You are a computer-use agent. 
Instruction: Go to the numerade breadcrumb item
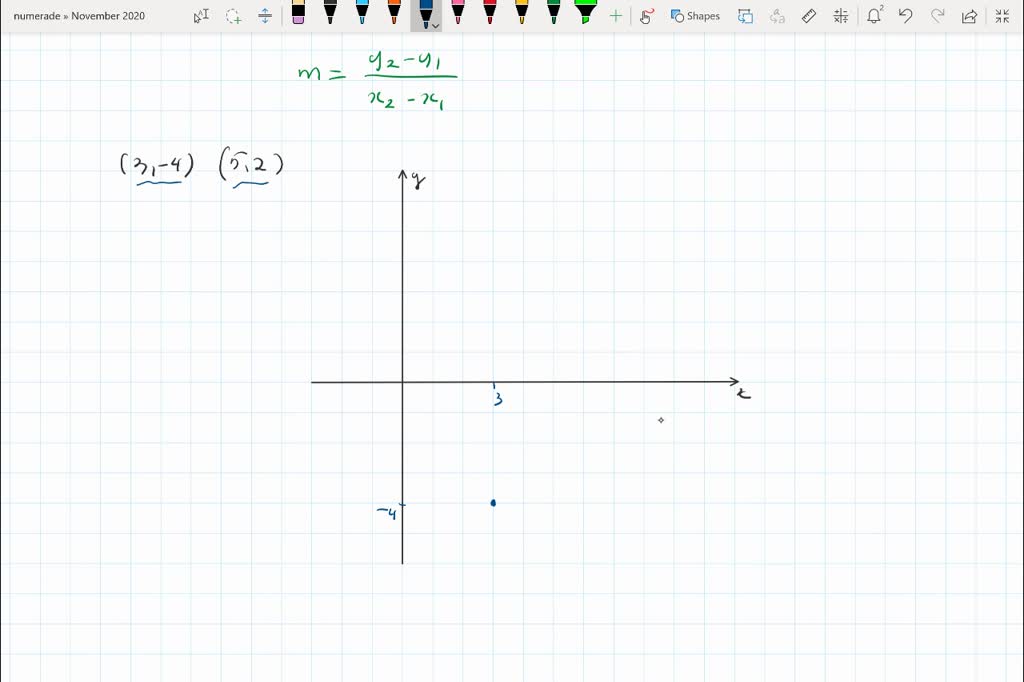(34, 15)
